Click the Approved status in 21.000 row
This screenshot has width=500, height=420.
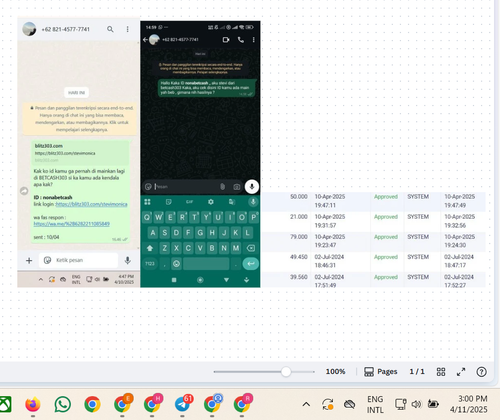(386, 217)
